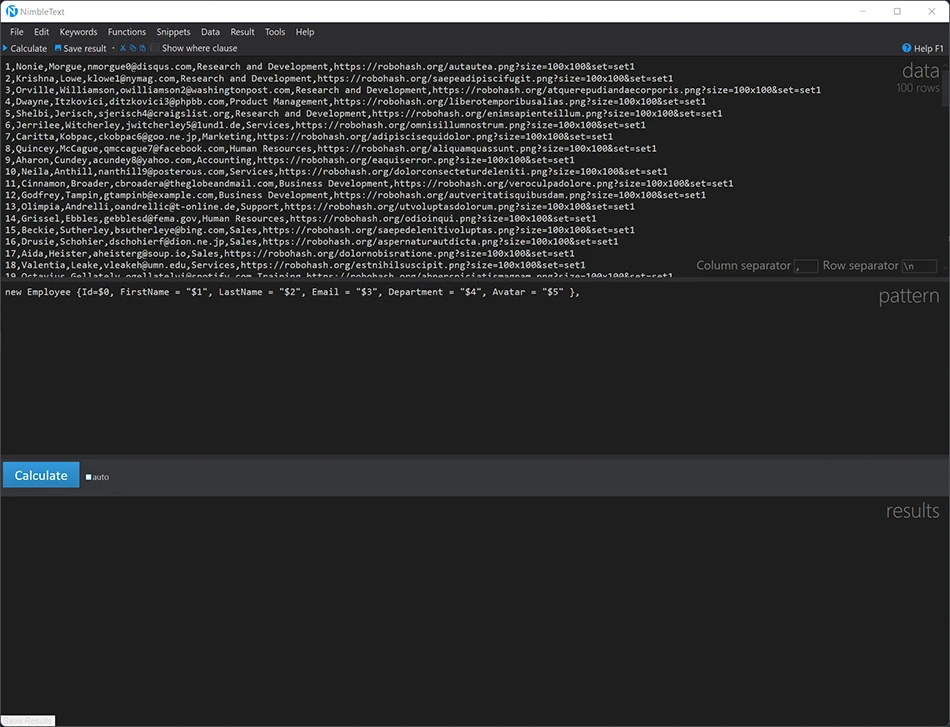
Task: Toggle the Show where clause checkbox
Action: coord(156,48)
